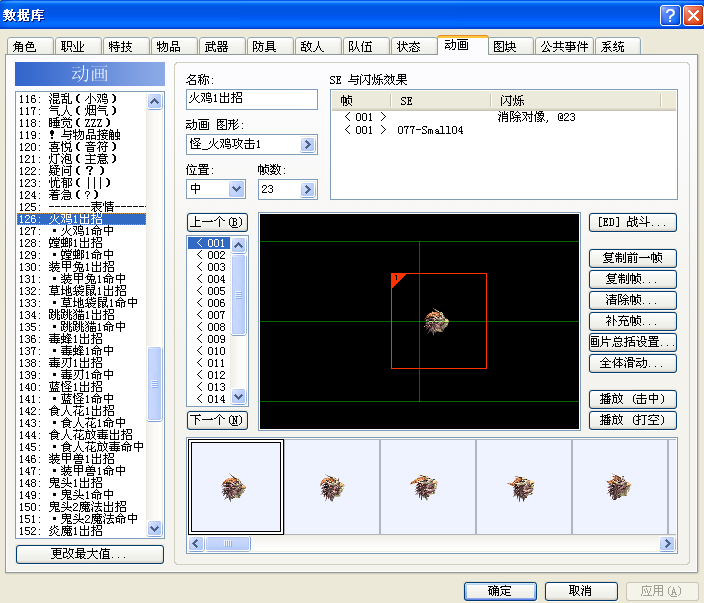The image size is (704, 603).
Task: Click cell 1 sprite in the preview canvas
Action: [x=439, y=321]
